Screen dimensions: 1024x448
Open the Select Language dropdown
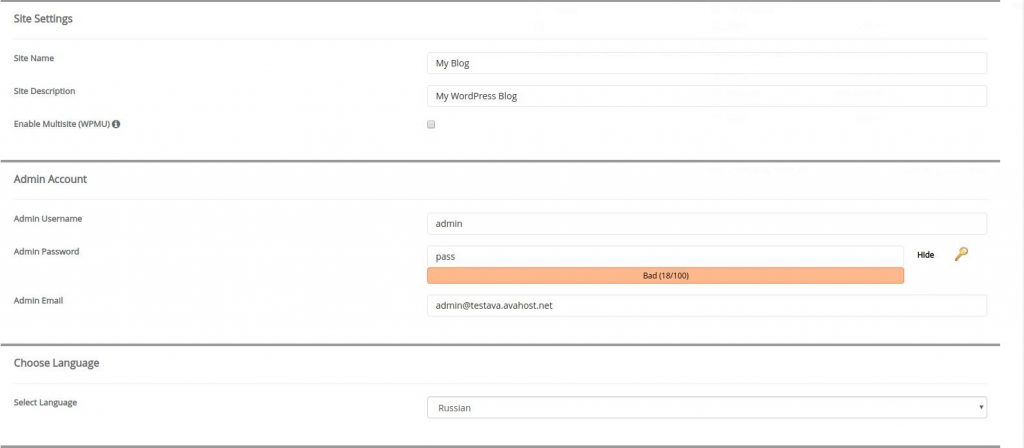click(x=707, y=408)
